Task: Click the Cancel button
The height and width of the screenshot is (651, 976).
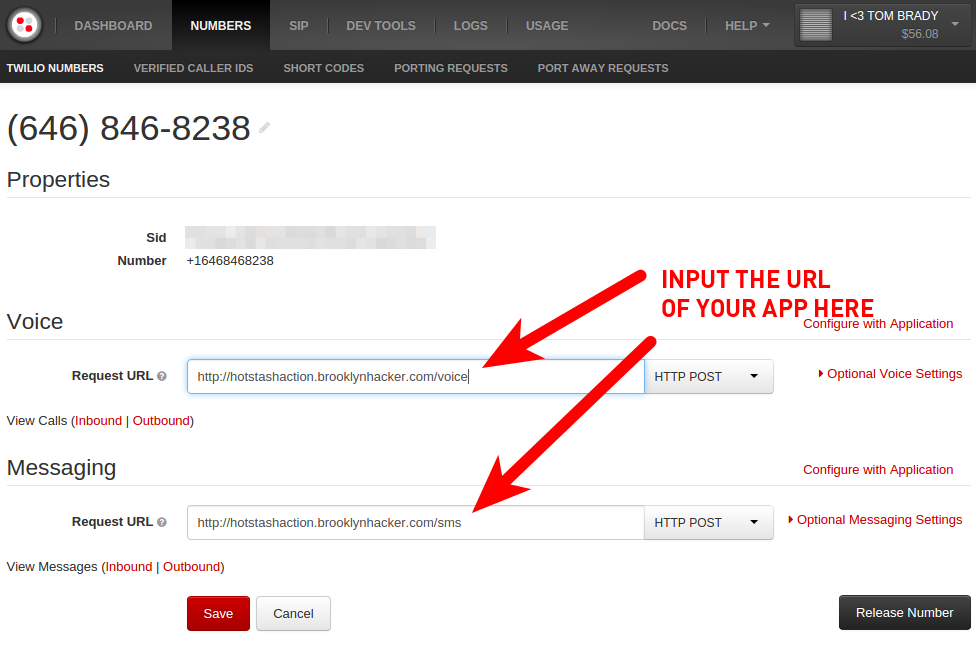Action: 293,614
